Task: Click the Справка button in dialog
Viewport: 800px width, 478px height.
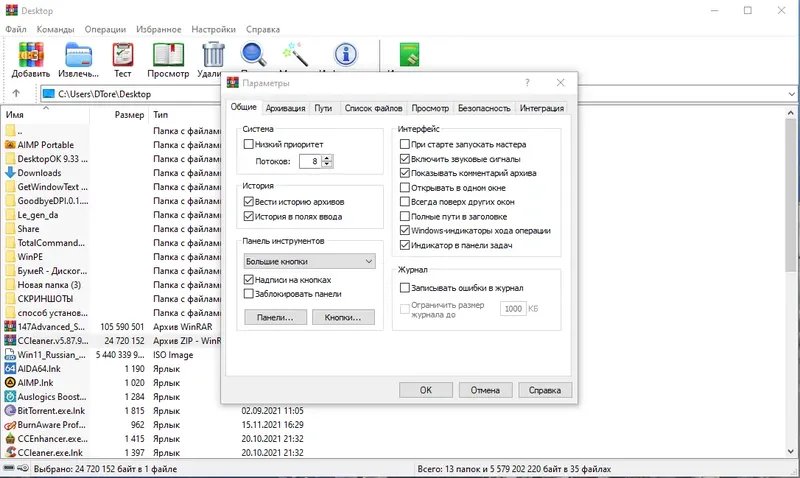Action: (544, 390)
